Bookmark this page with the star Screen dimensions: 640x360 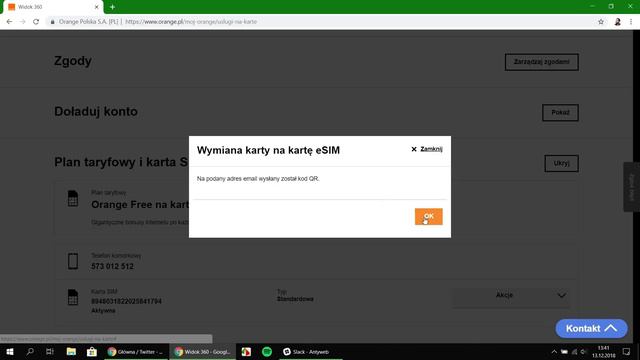click(601, 22)
